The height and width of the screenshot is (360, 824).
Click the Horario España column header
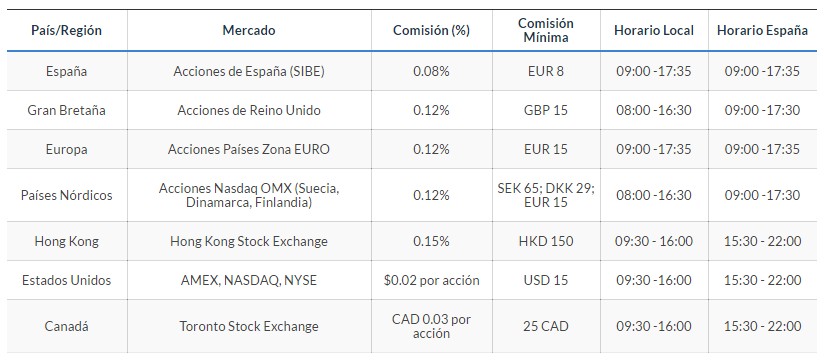tap(763, 30)
